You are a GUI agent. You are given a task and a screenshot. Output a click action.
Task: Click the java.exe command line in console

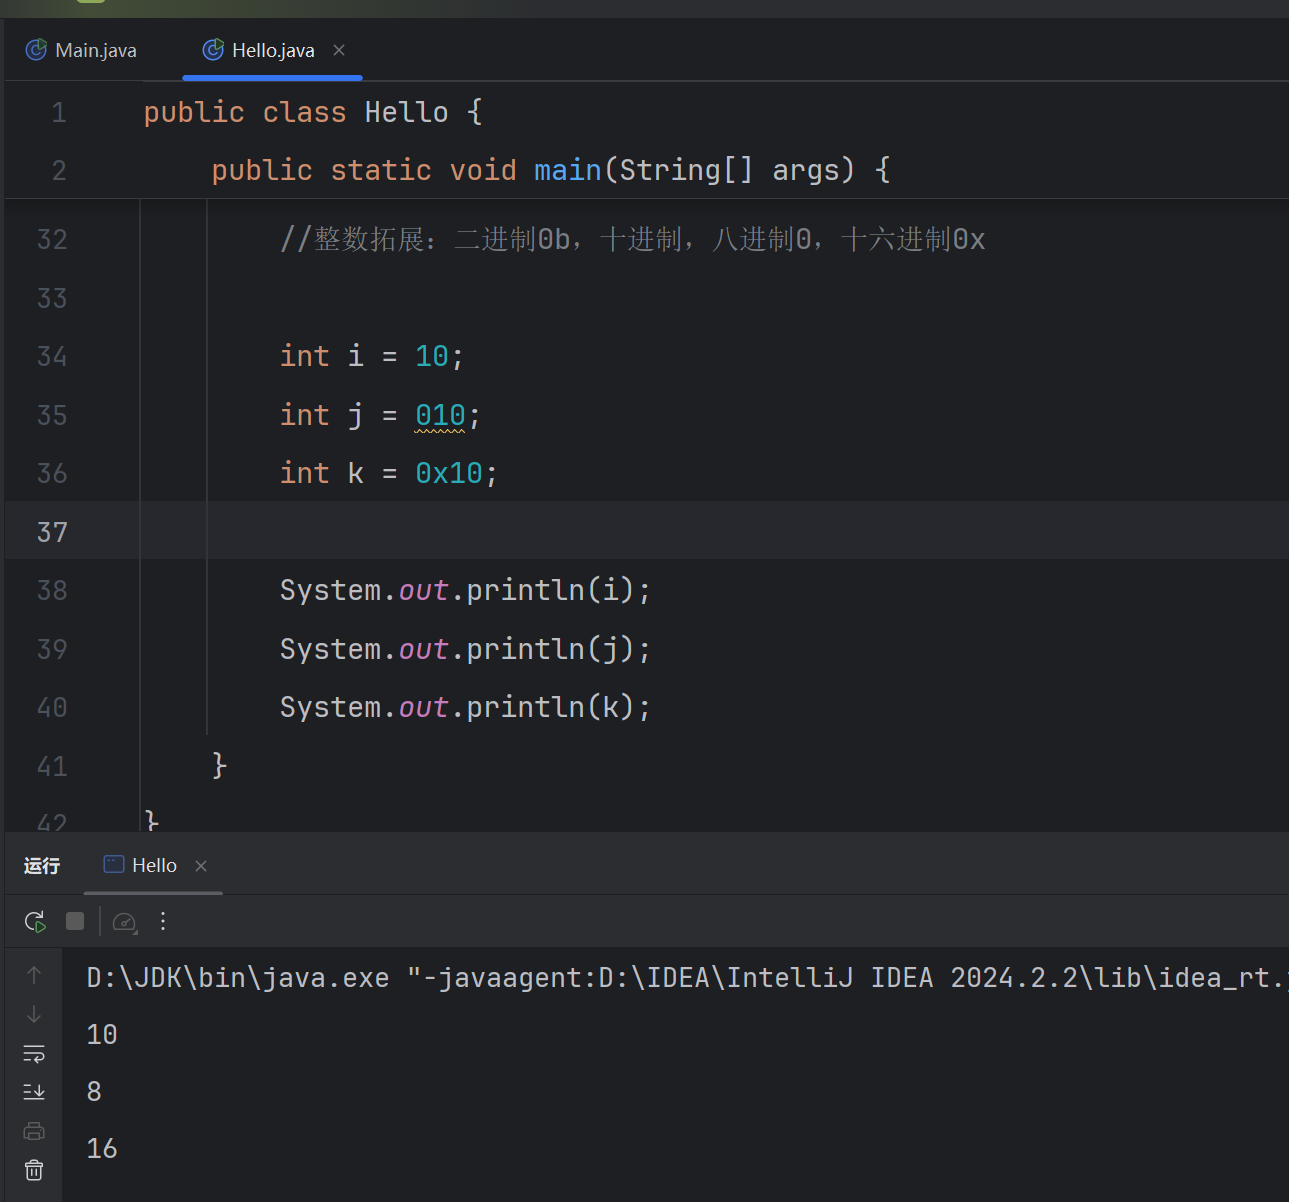tap(687, 977)
